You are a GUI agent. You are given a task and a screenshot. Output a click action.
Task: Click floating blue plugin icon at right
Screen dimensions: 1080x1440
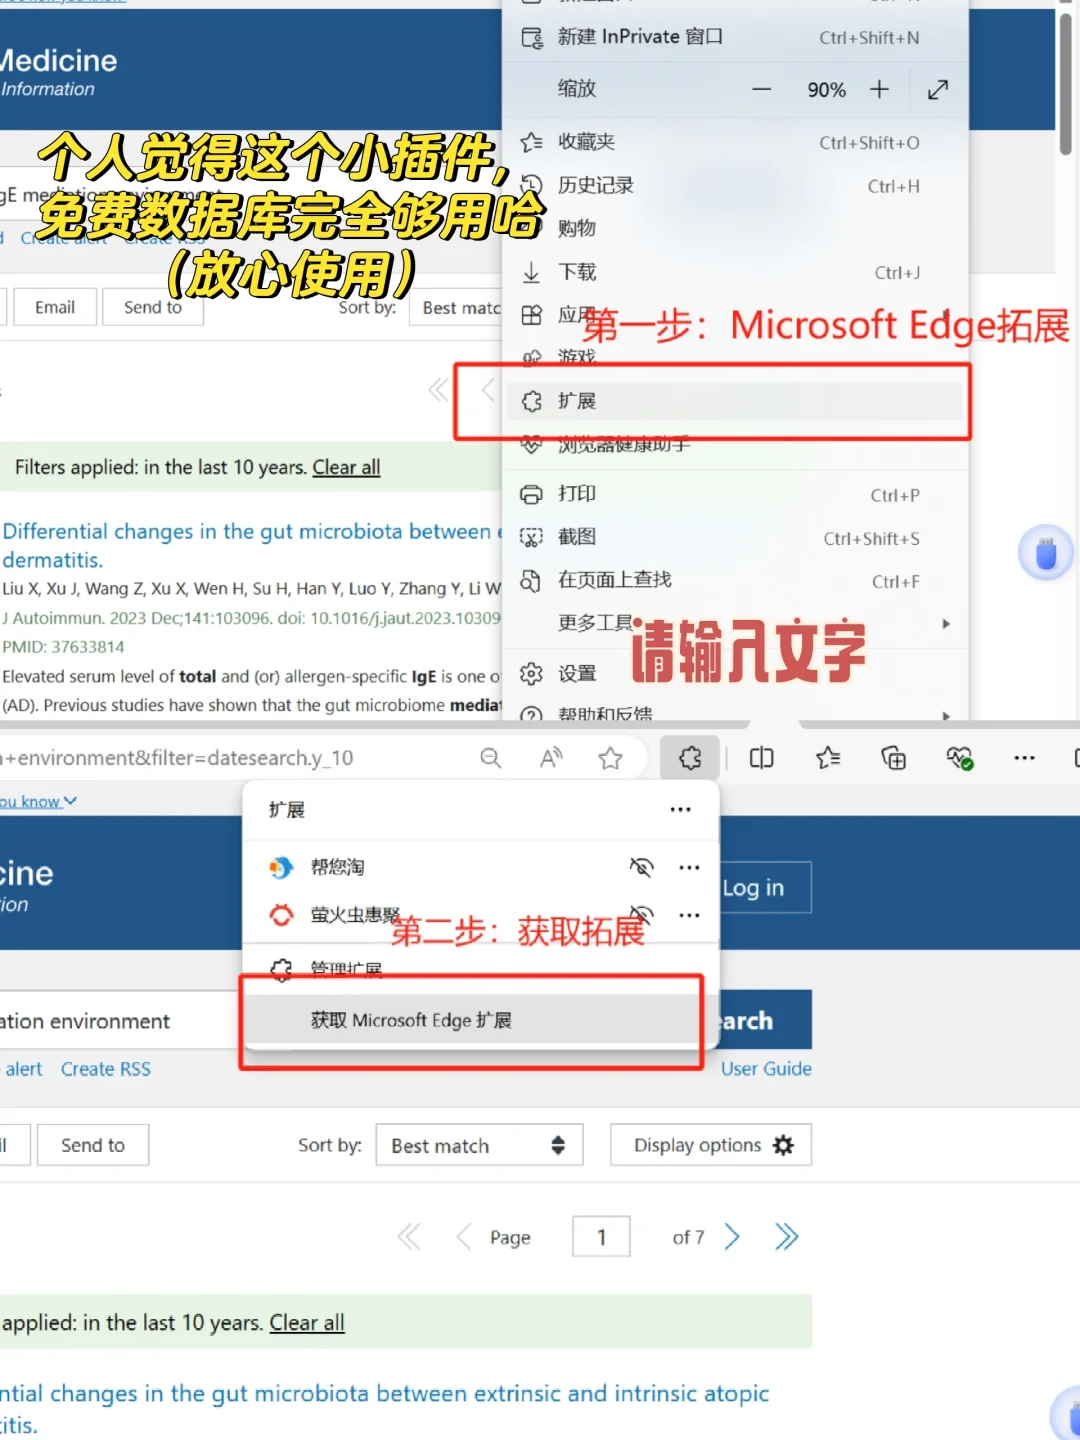point(1046,552)
